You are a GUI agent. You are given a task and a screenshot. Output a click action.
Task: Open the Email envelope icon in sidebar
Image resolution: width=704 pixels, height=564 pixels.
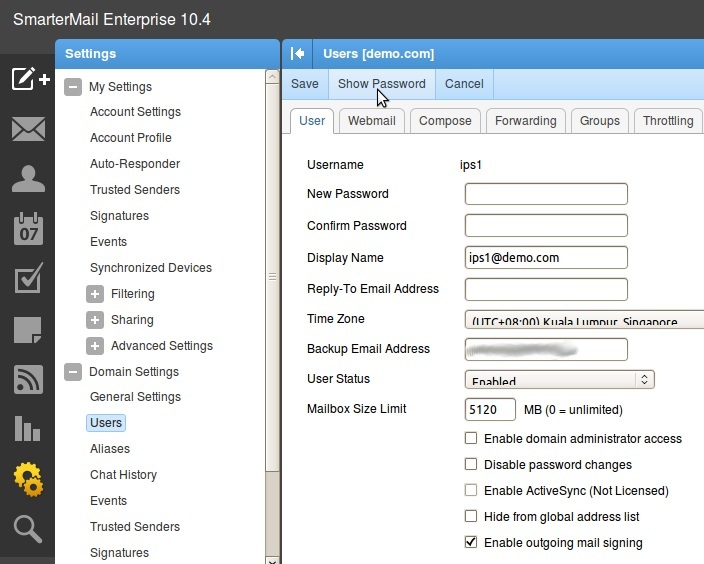[28, 129]
